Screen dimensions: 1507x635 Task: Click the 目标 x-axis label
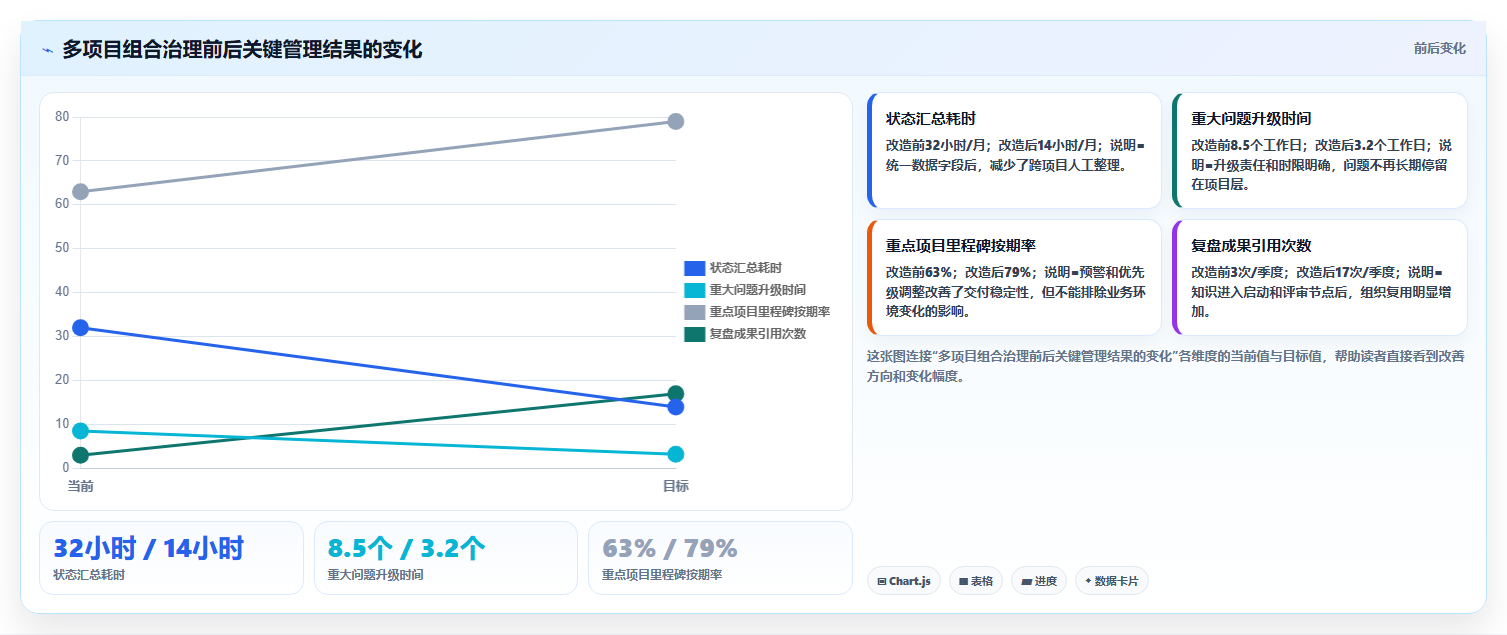coord(675,486)
